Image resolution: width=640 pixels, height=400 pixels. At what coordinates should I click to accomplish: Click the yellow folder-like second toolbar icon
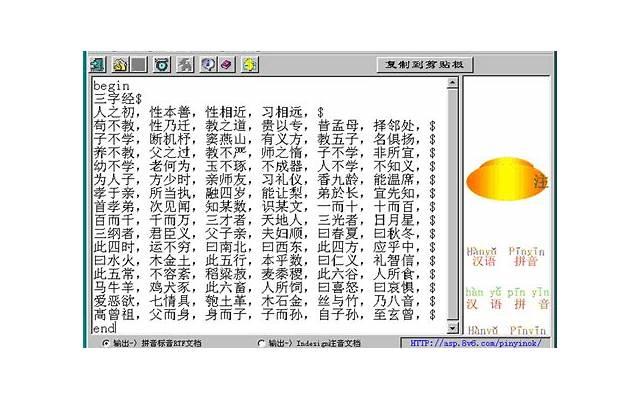(x=119, y=64)
